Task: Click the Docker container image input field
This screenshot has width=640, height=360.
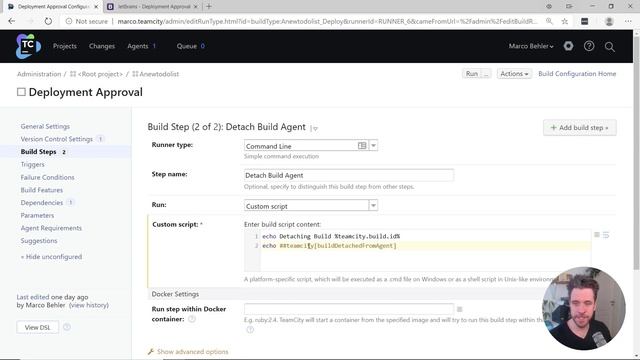Action: 349,309
